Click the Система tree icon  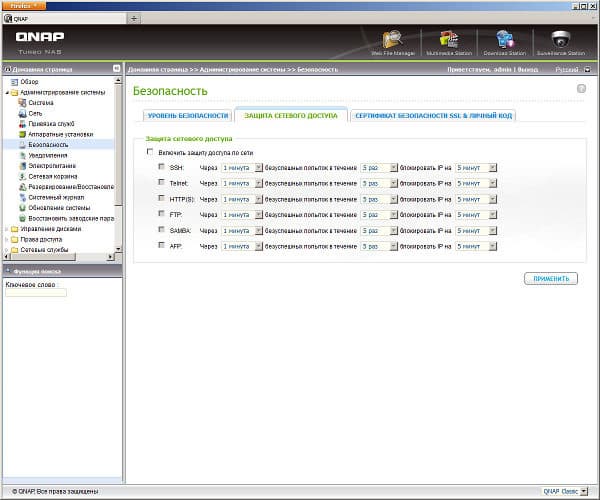point(22,103)
